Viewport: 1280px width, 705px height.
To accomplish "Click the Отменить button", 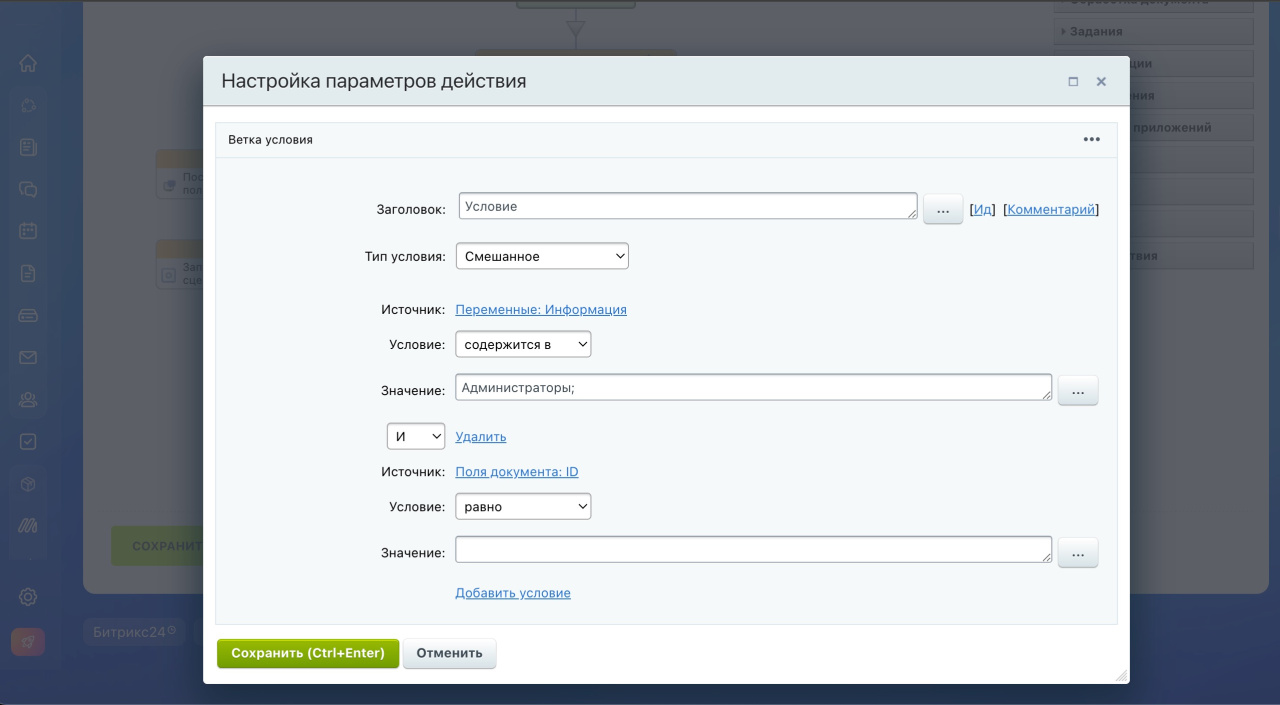I will [449, 653].
